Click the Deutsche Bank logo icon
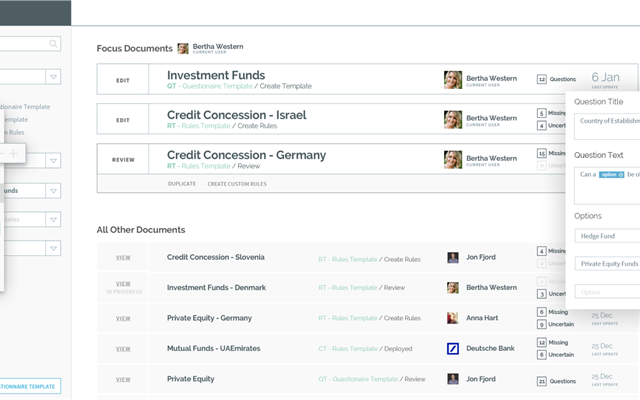The image size is (640, 400). tap(453, 349)
